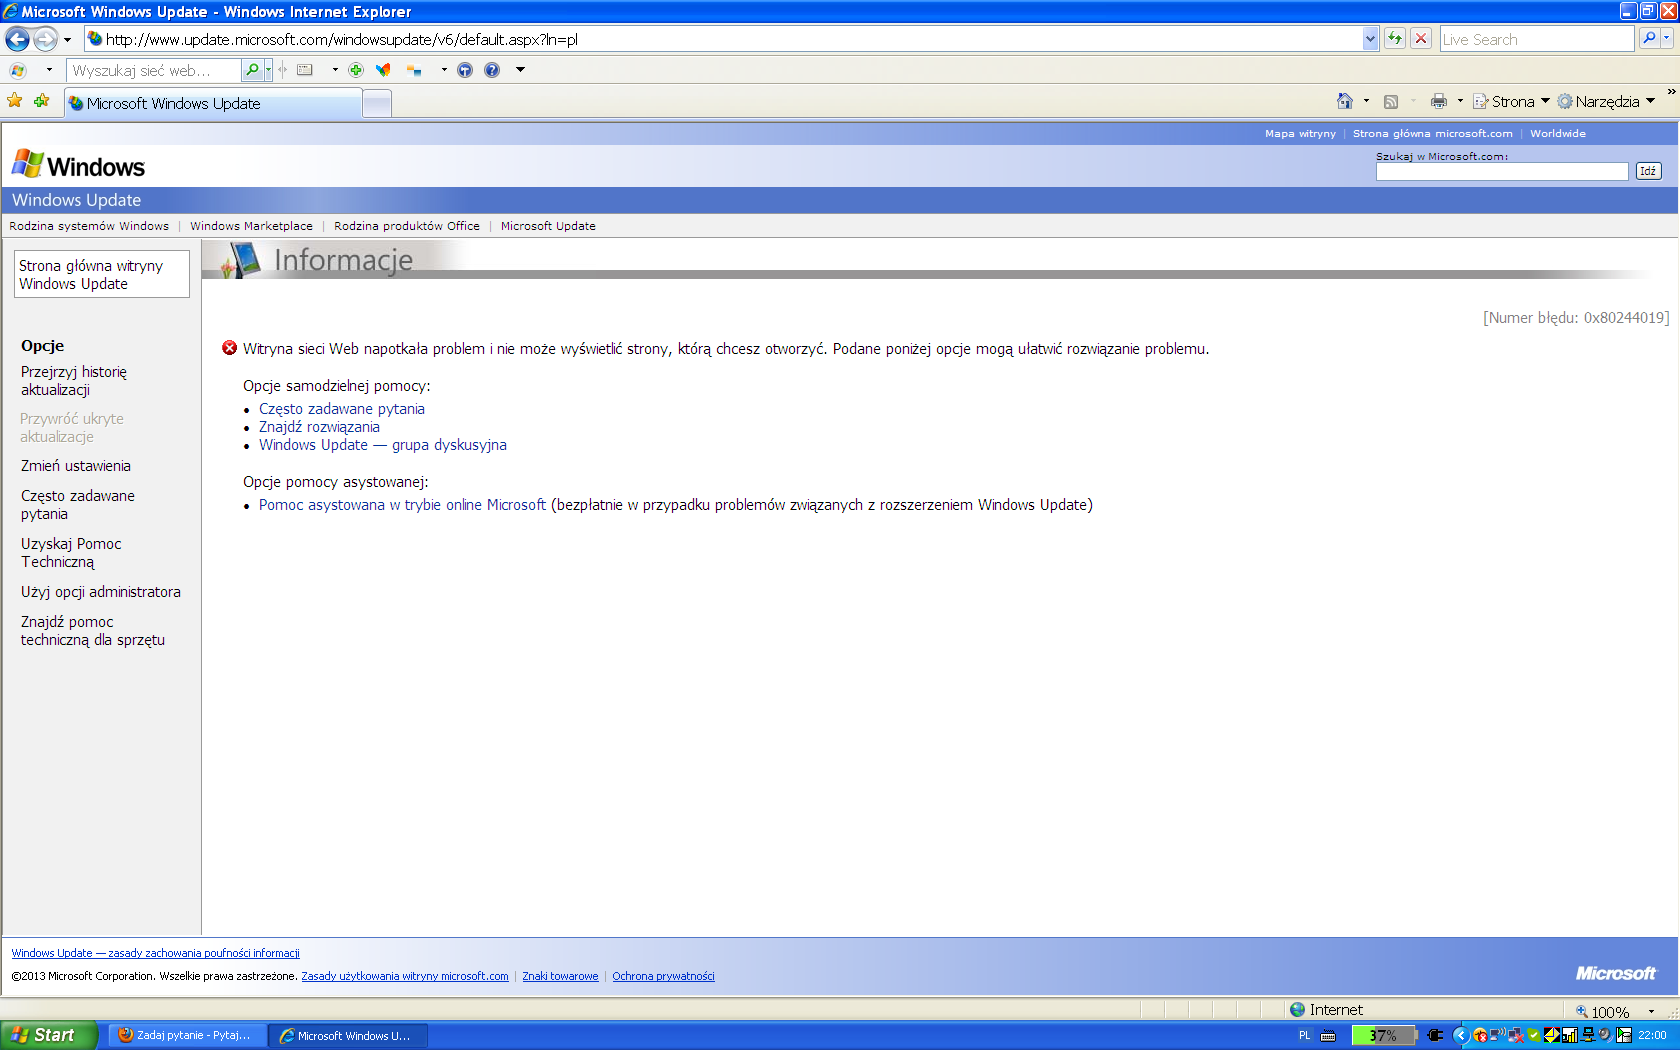
Task: Click the form fill card toolbar icon
Action: [305, 70]
